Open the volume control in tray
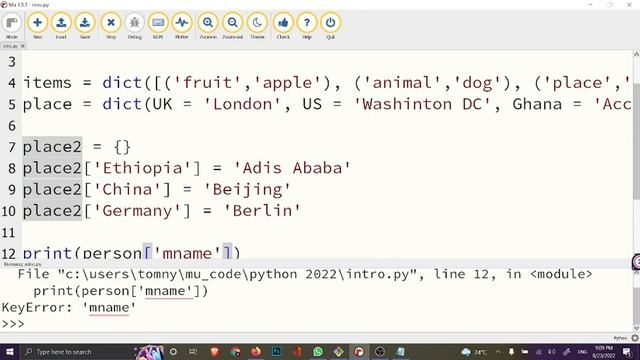Viewport: 640px width, 360px height. point(552,352)
